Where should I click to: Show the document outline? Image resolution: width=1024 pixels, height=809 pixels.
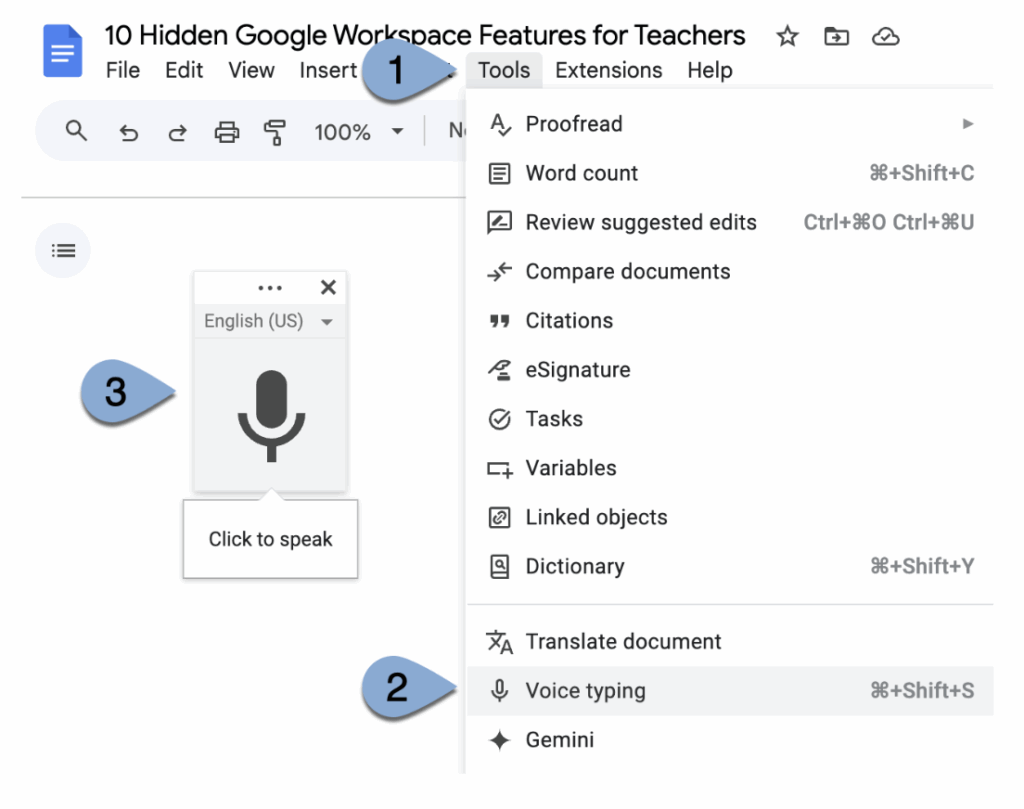tap(63, 250)
